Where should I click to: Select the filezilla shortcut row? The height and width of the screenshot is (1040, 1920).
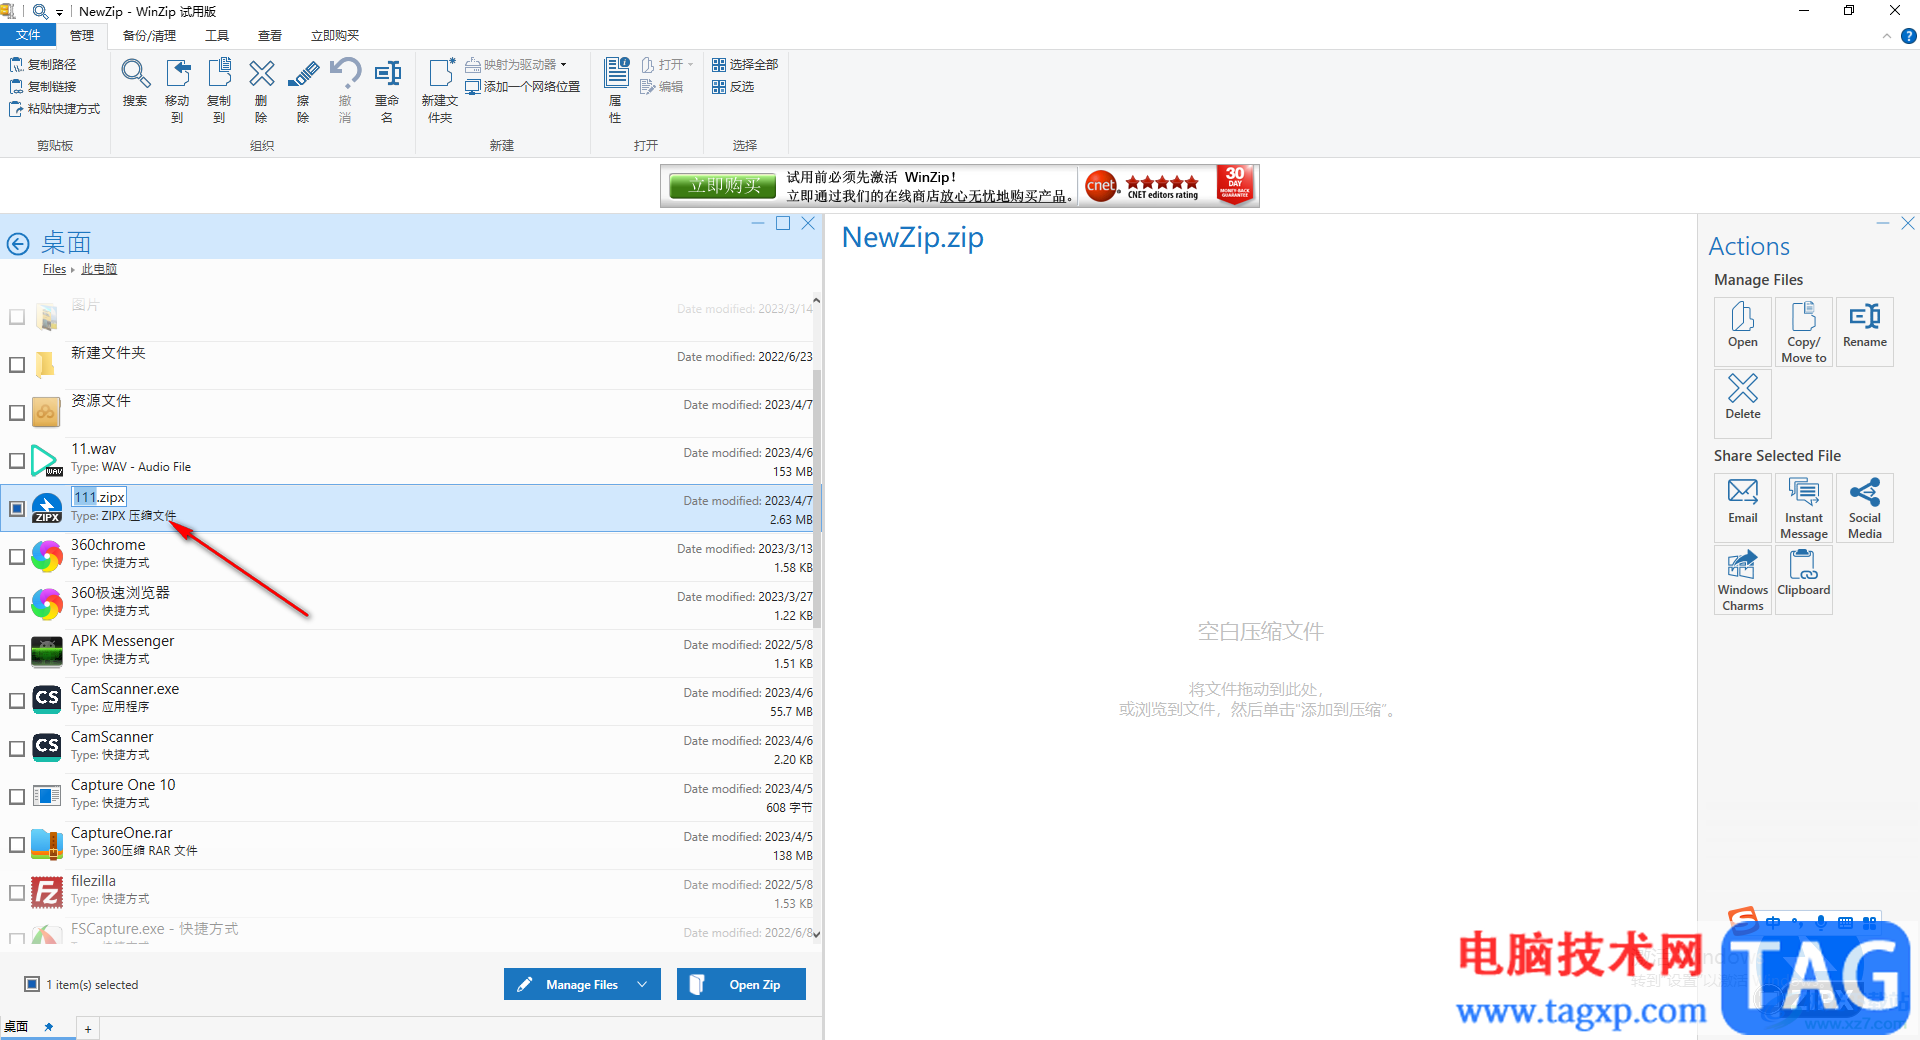pos(410,893)
